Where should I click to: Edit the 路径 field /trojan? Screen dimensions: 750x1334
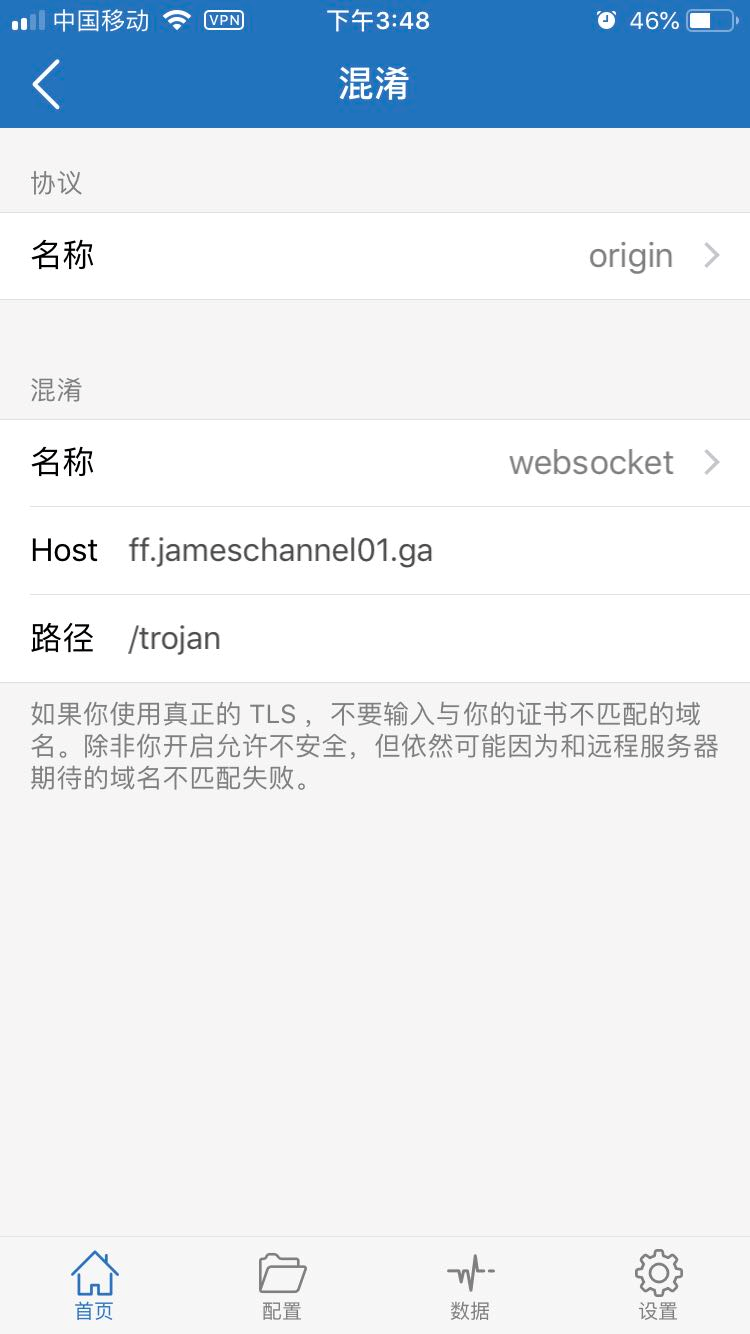pos(375,639)
